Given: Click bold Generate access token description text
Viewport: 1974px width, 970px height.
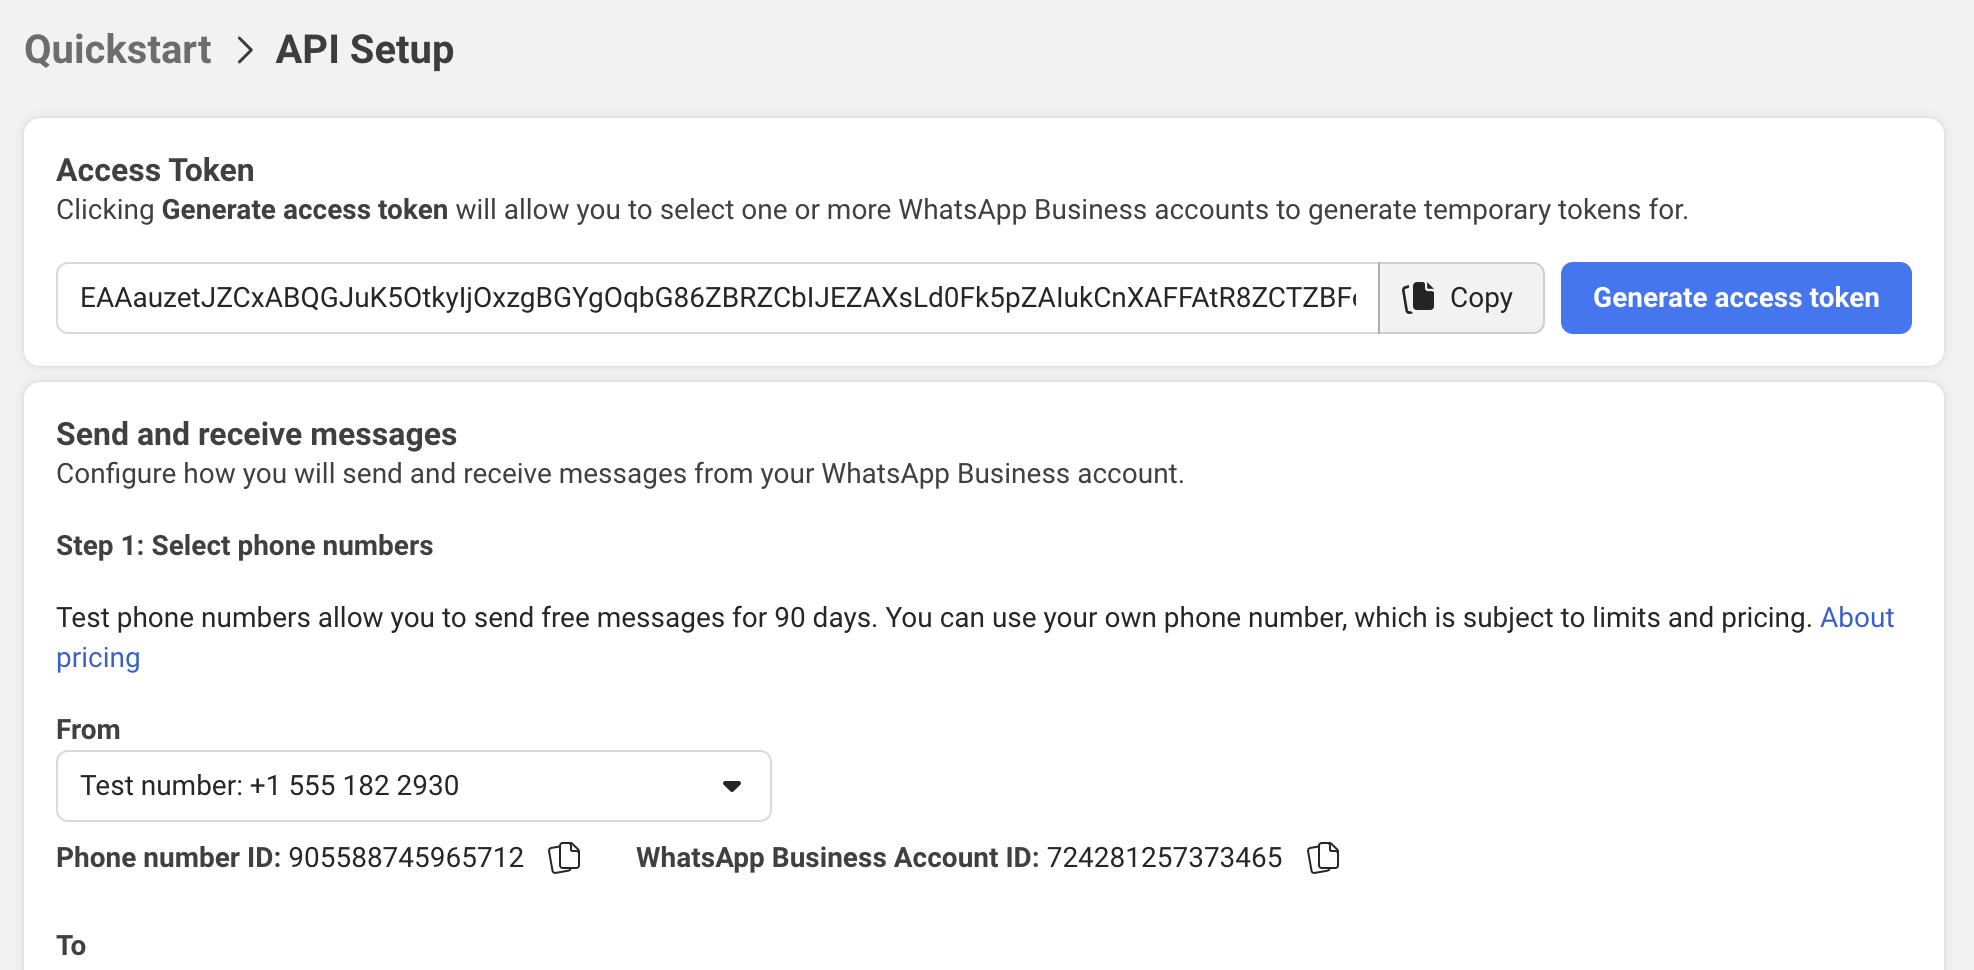Looking at the screenshot, I should tap(304, 210).
